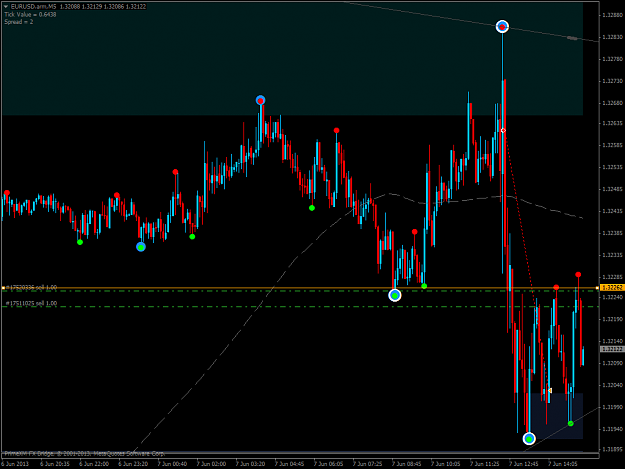625x469 pixels.
Task: Click the '7 Jun 14:05' time axis label
Action: 563,464
